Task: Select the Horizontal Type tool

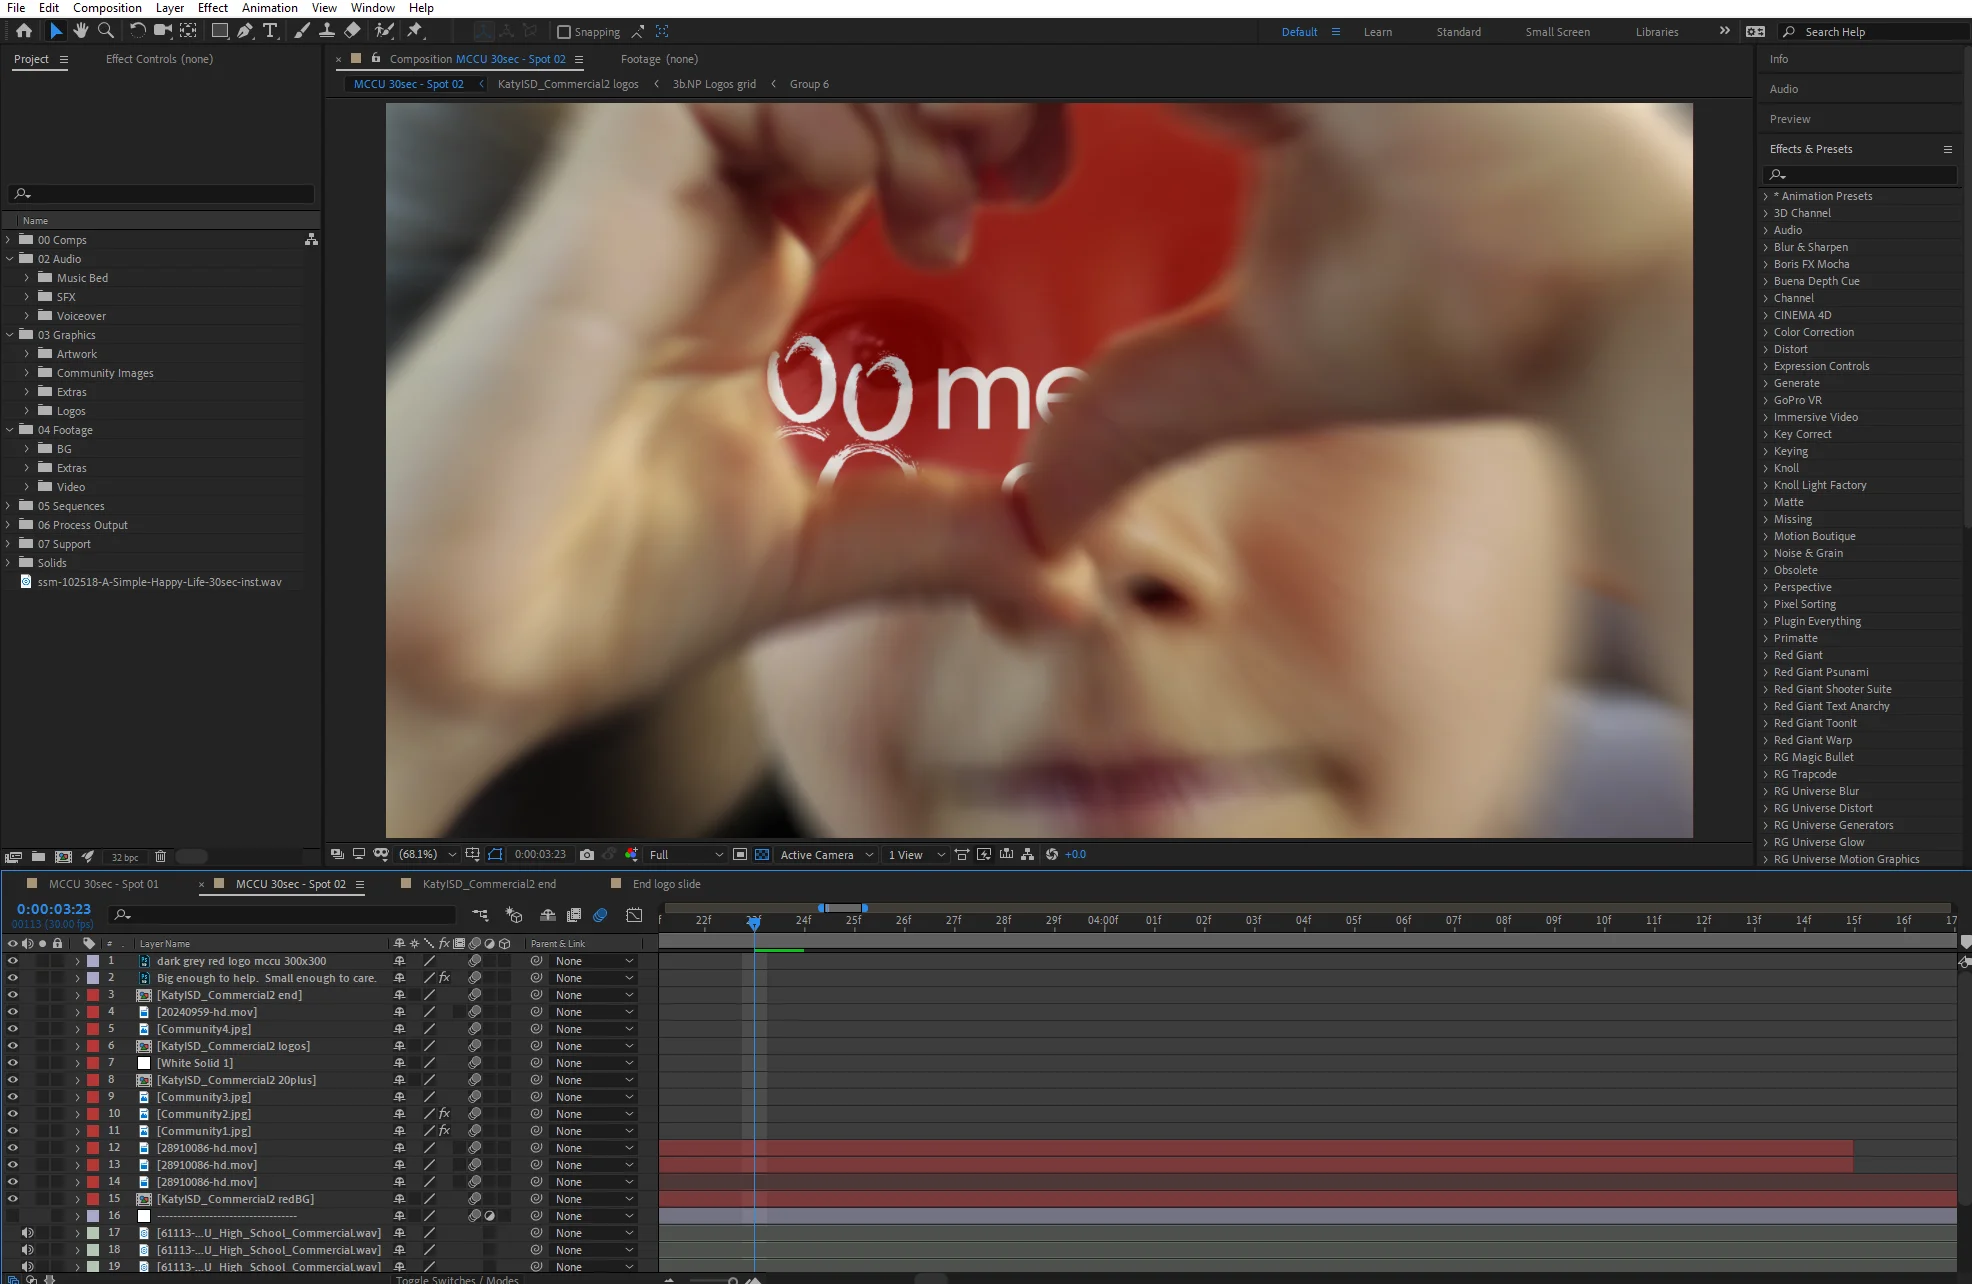Action: click(270, 31)
